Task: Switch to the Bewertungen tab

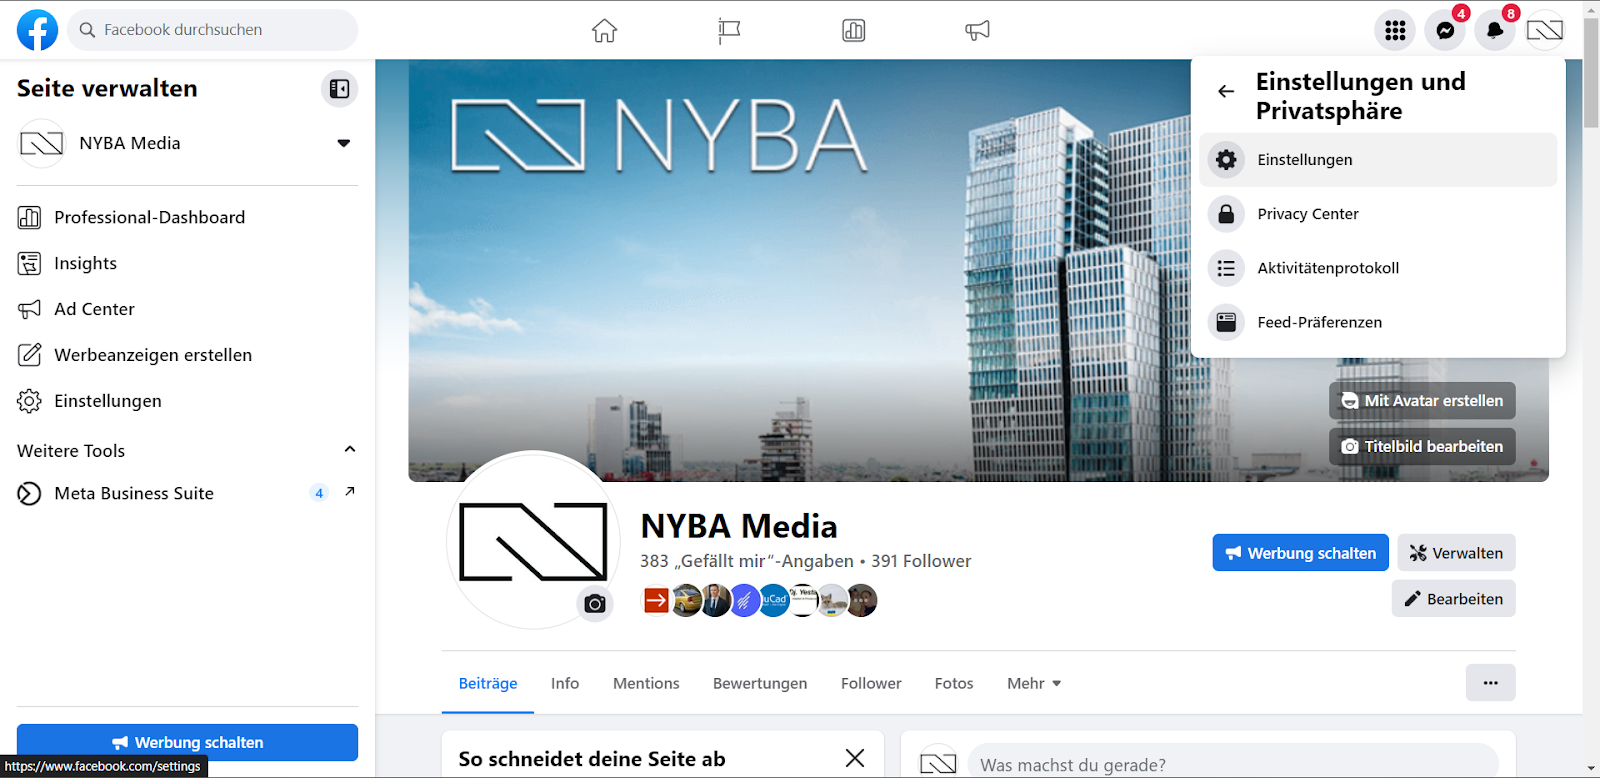Action: 760,683
